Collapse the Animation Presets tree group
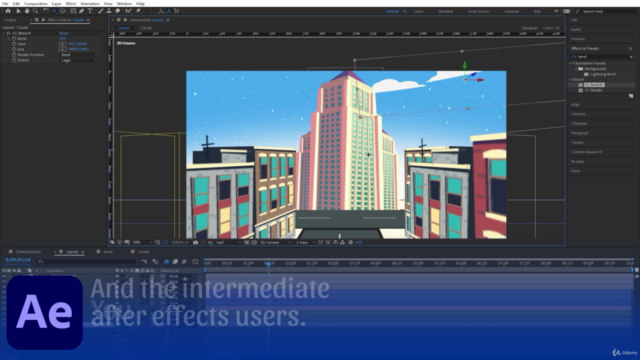The image size is (640, 360). 571,63
